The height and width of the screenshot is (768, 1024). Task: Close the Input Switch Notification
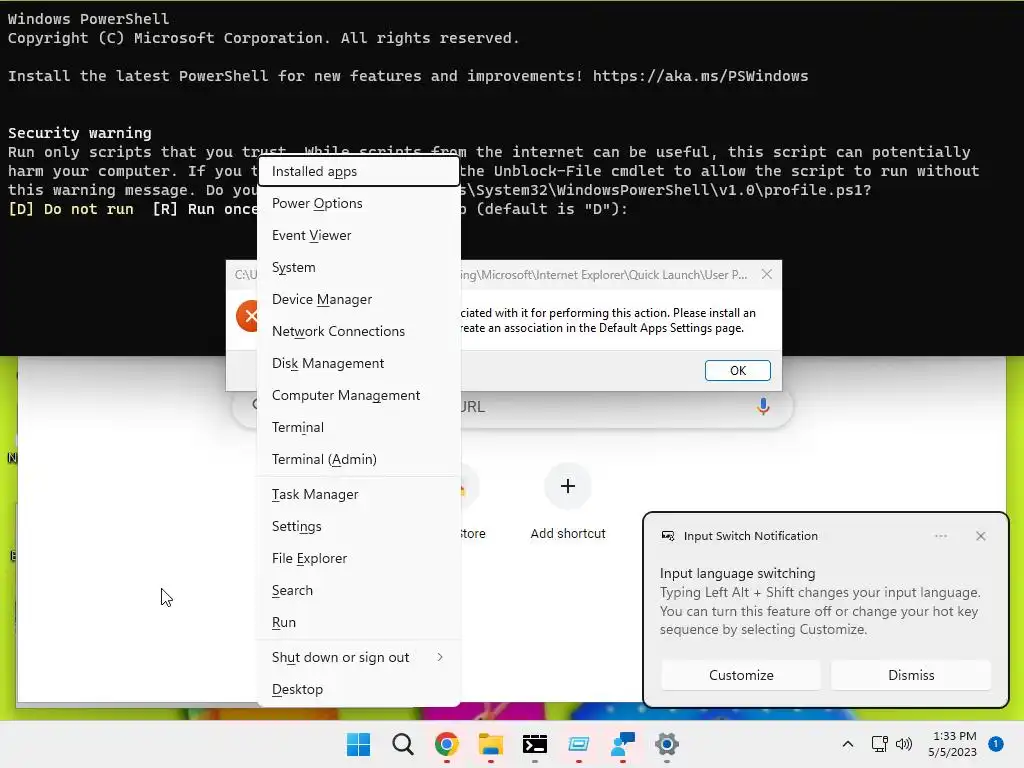pyautogui.click(x=980, y=536)
